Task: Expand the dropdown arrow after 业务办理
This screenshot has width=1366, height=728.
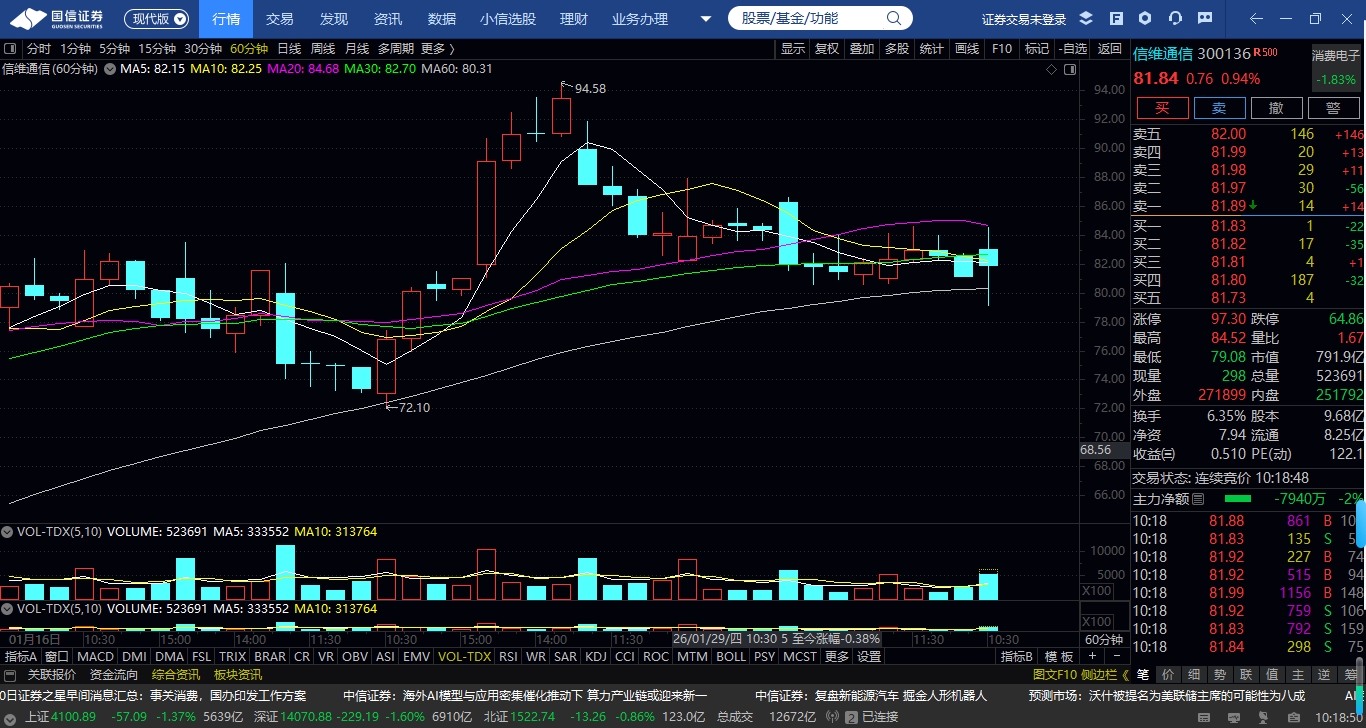Action: [706, 19]
